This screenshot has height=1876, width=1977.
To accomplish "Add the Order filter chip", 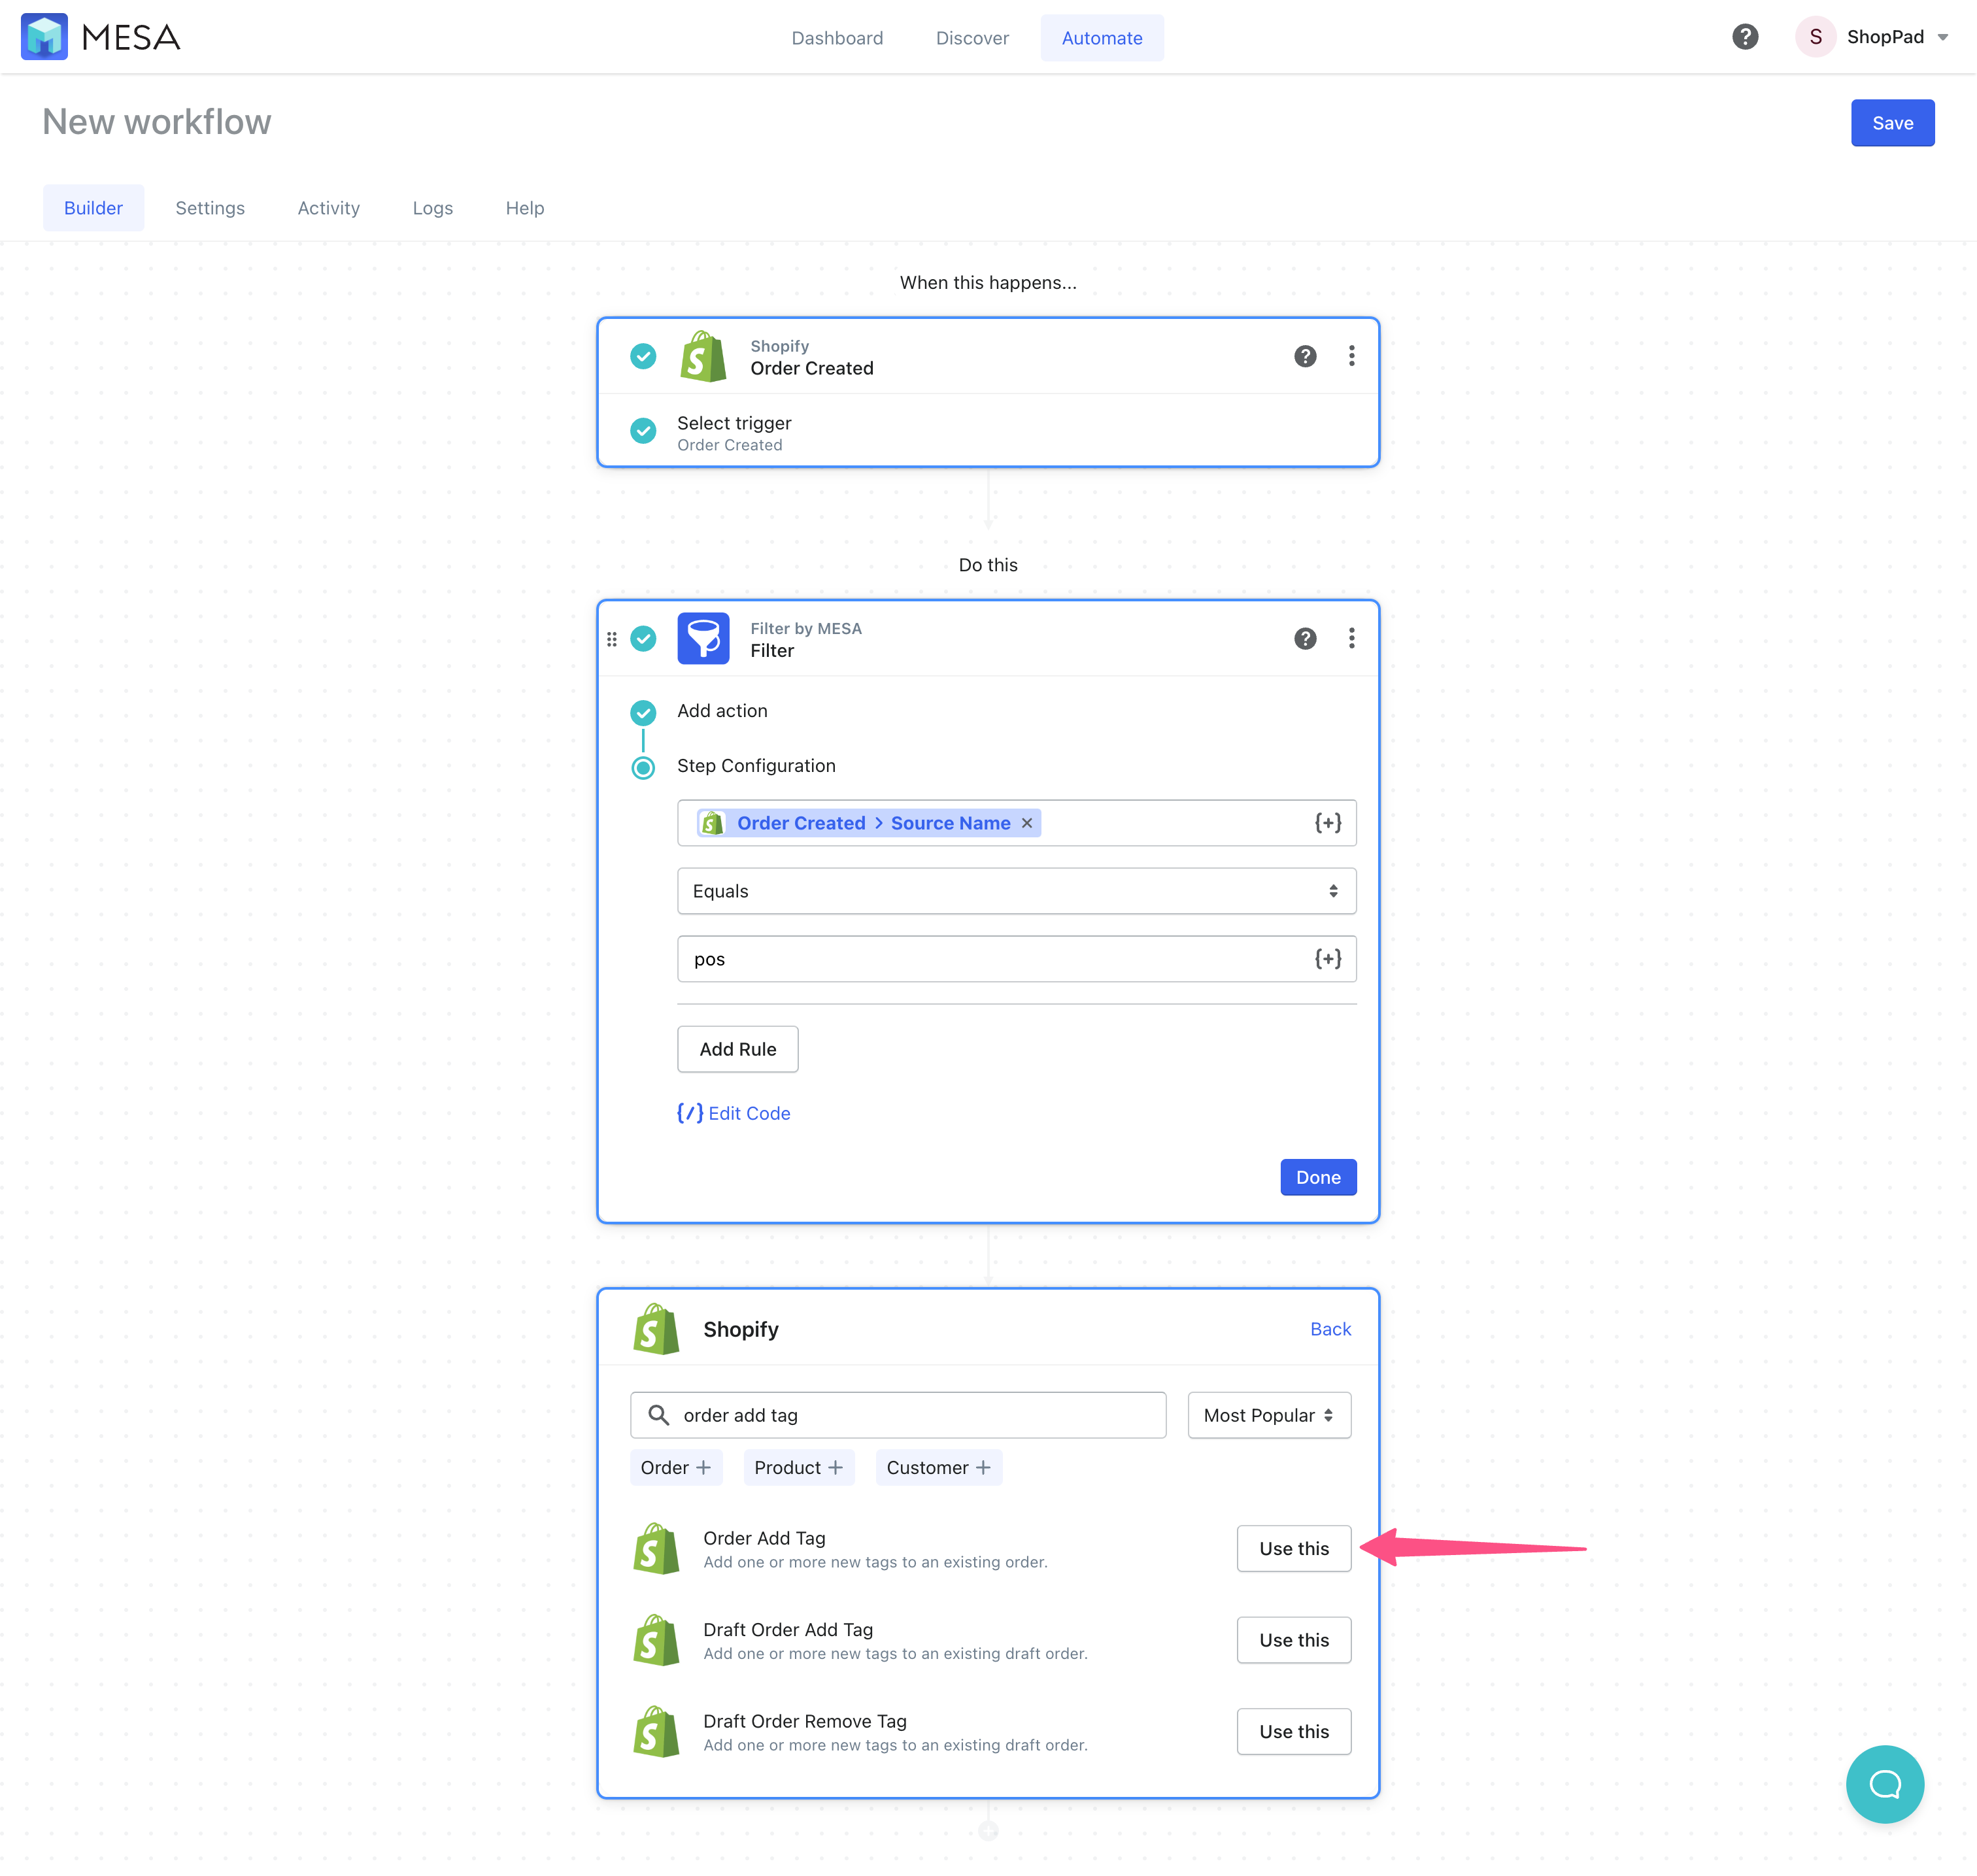I will pyautogui.click(x=675, y=1468).
